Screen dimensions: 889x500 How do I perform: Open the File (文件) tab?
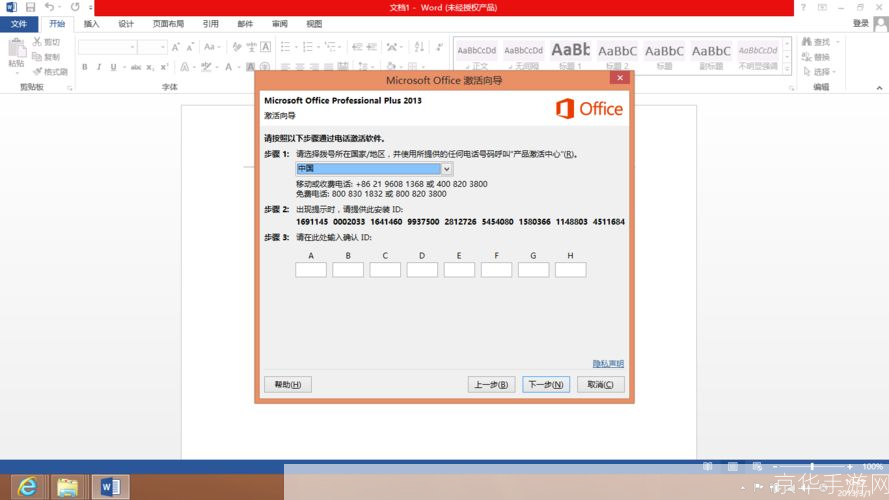point(19,24)
